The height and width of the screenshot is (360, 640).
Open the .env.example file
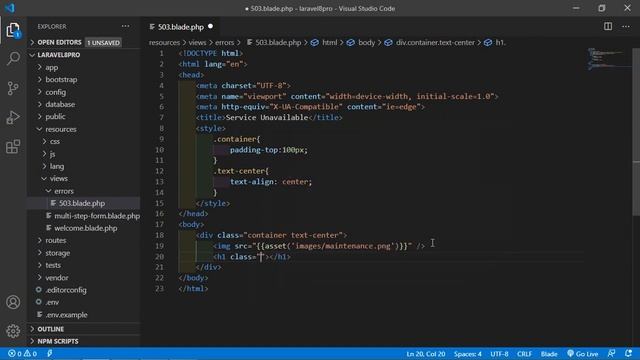[66, 315]
